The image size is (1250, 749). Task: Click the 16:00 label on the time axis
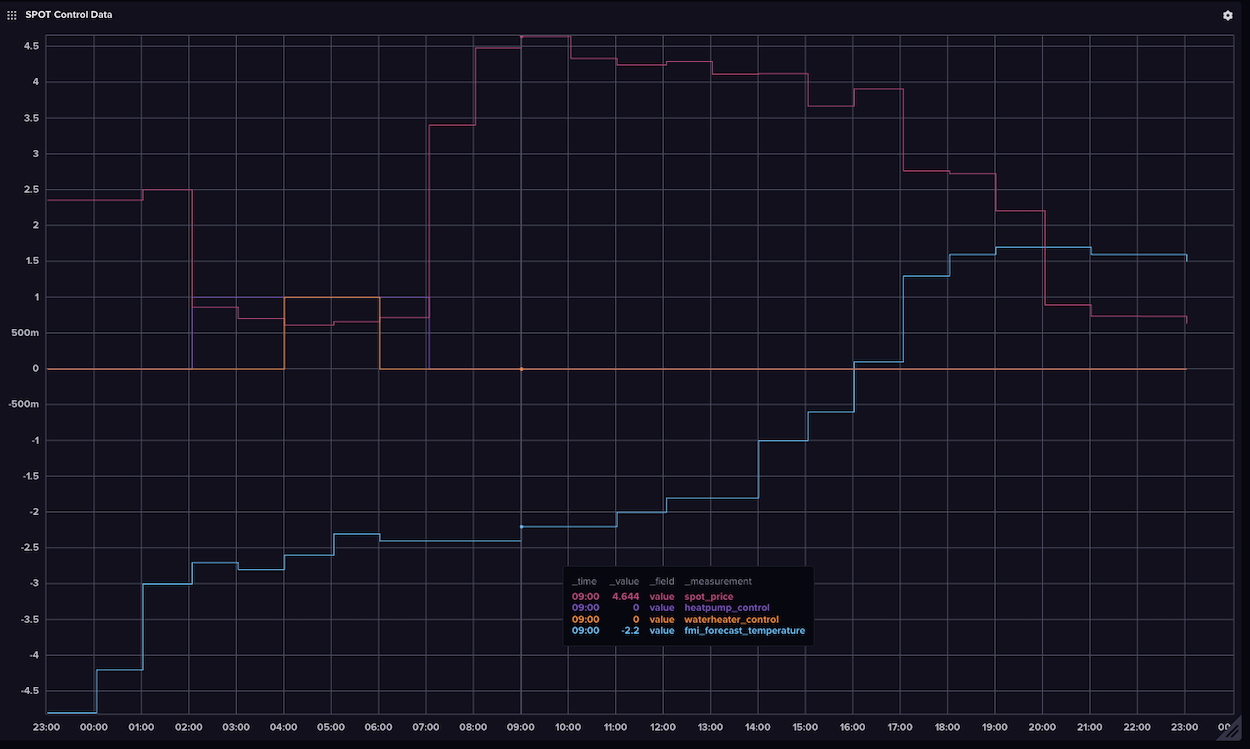pos(852,727)
